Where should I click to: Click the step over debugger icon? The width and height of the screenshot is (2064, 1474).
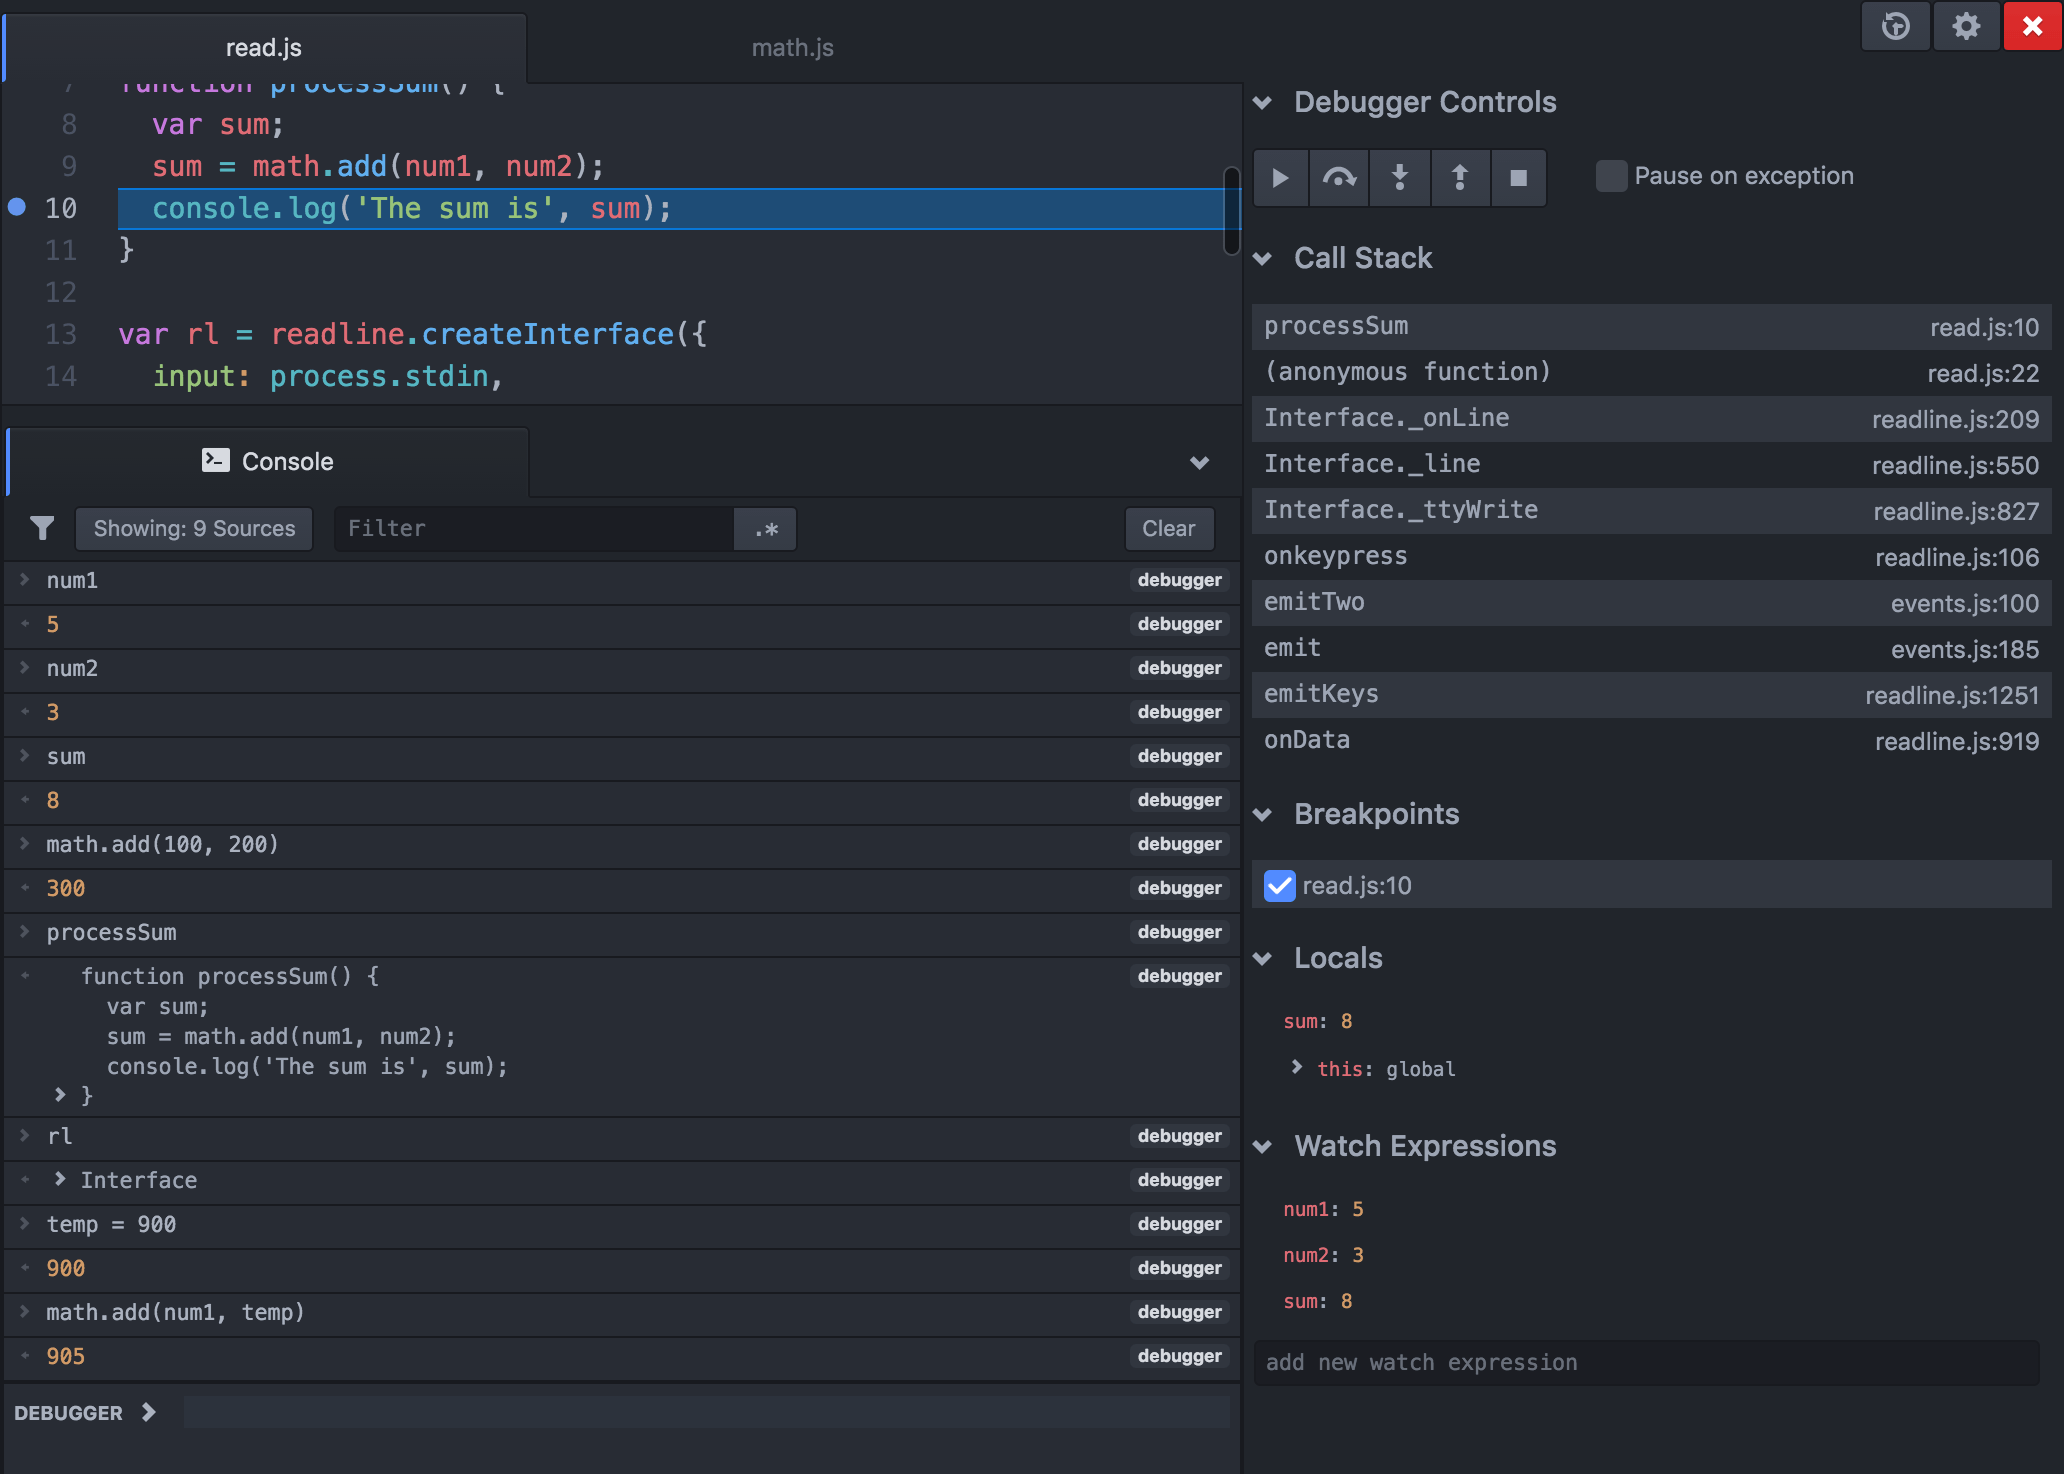1339,178
